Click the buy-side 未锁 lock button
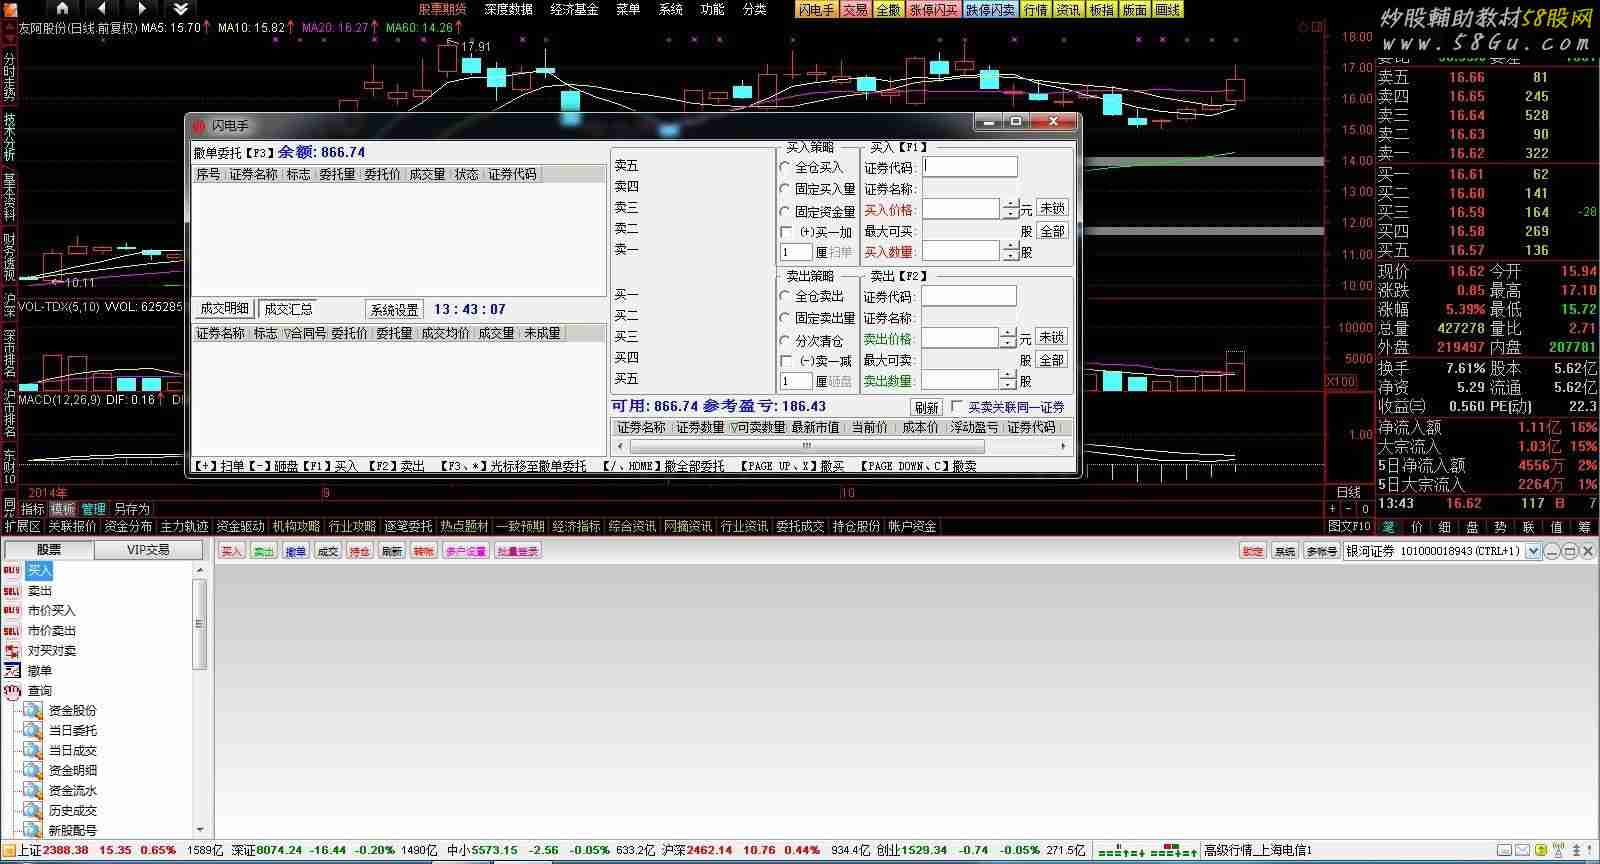This screenshot has width=1600, height=864. pos(1052,208)
